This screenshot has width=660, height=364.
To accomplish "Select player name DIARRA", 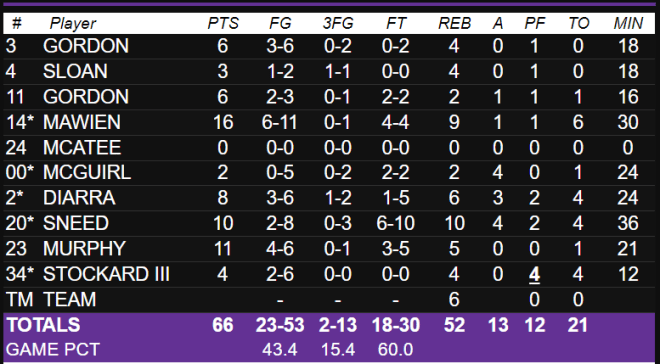I will [79, 198].
